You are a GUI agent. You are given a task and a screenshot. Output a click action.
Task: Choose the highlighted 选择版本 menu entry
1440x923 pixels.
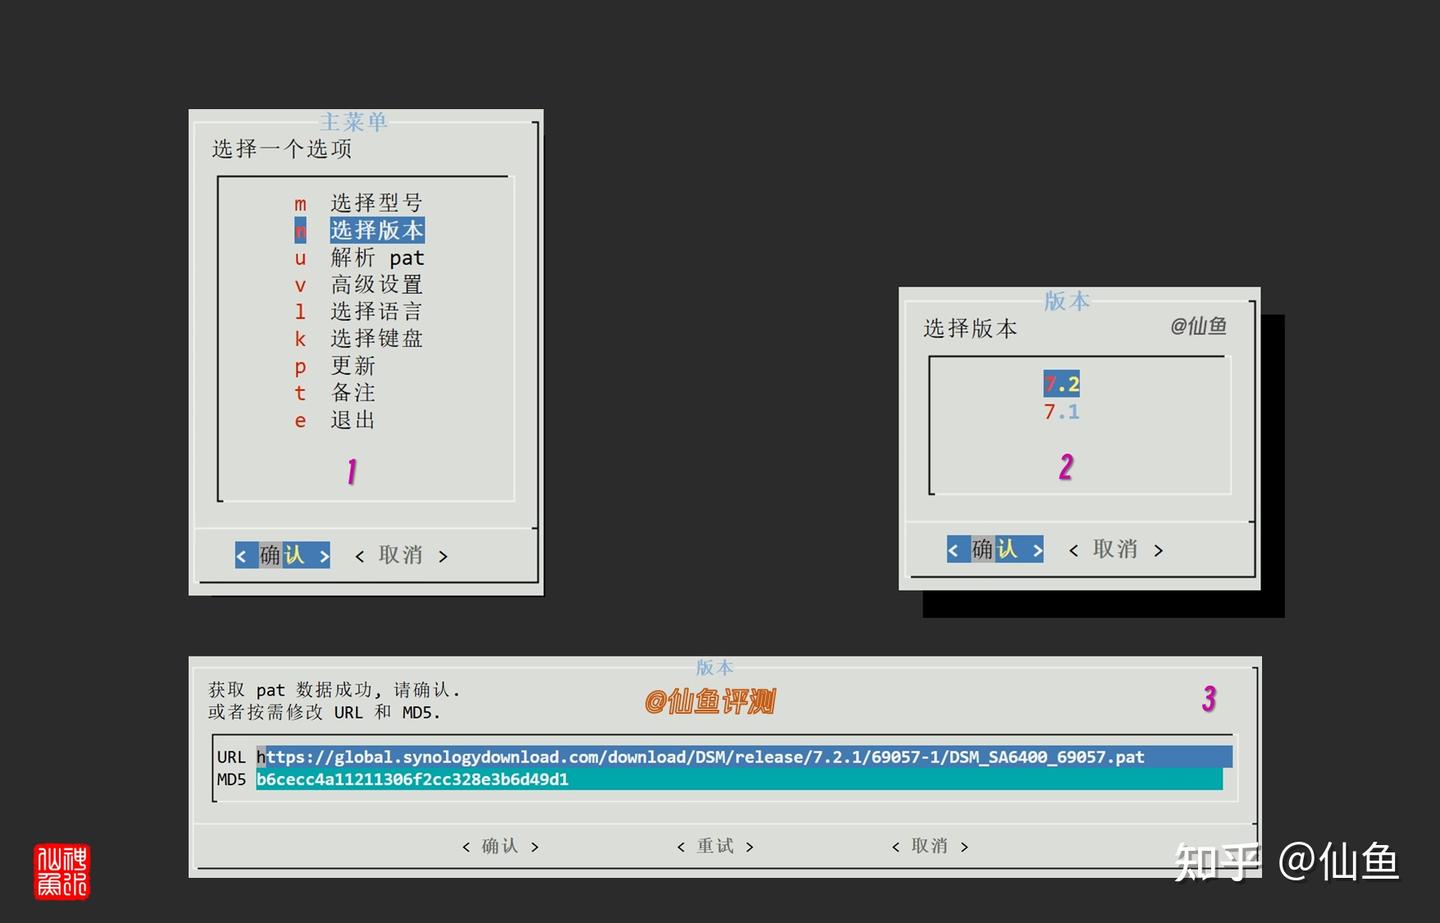pyautogui.click(x=360, y=230)
